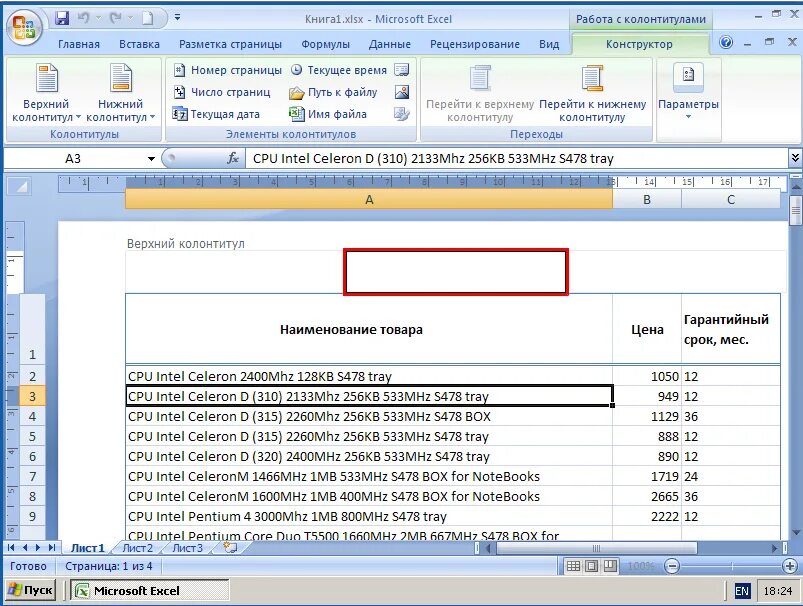Open the 'Формулы' tab

pyautogui.click(x=325, y=44)
